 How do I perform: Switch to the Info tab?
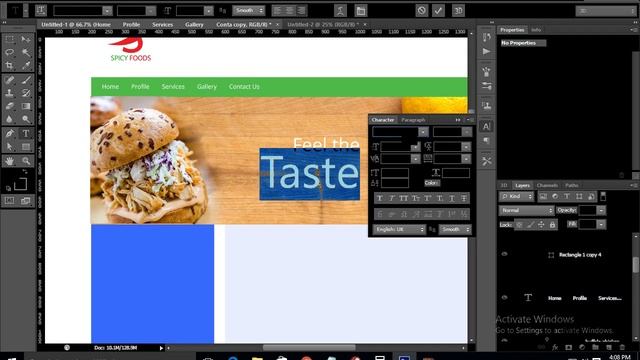[x=536, y=30]
